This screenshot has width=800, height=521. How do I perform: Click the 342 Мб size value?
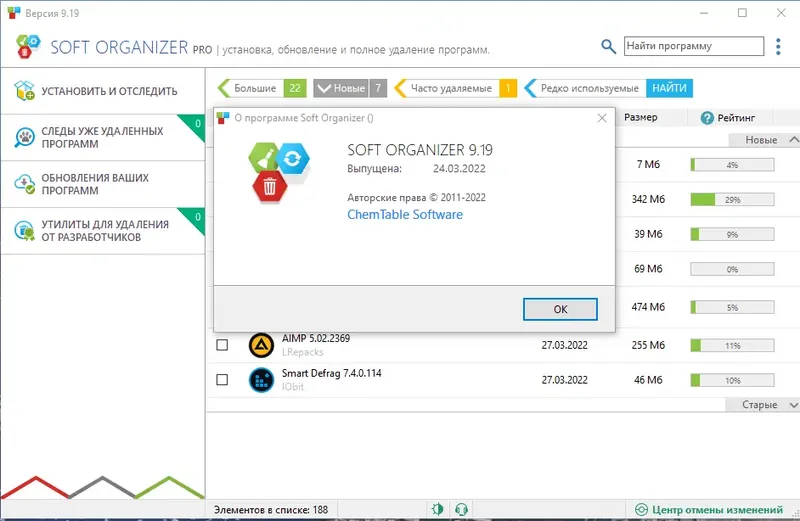point(648,199)
